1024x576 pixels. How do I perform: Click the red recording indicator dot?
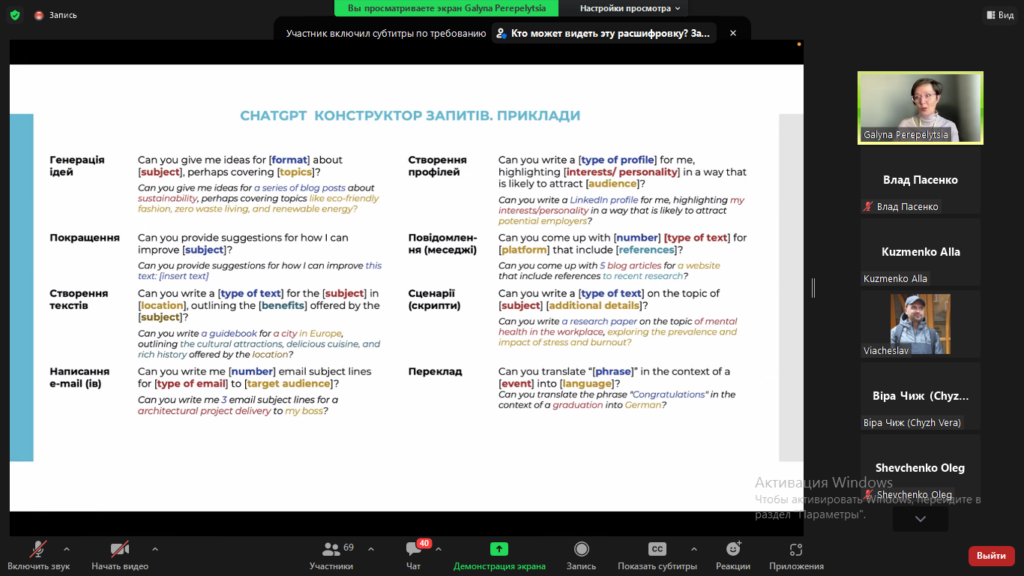click(39, 15)
